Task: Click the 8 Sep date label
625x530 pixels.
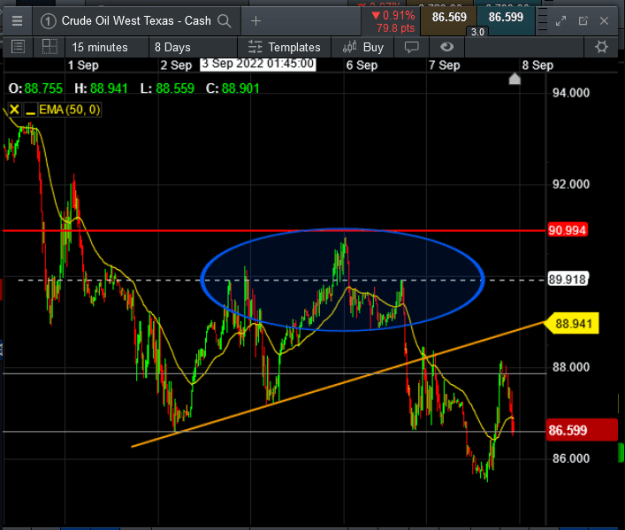Action: (x=537, y=65)
